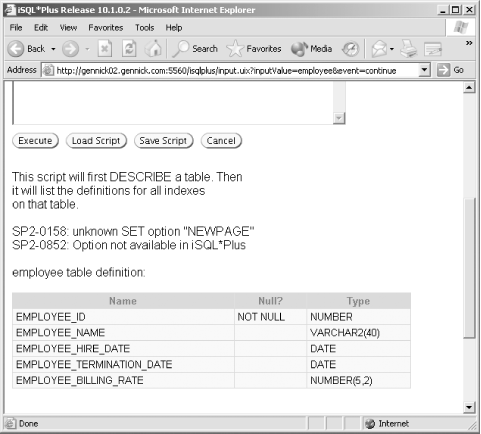Click the page scrollbar up arrow
Viewport: 481px width, 434px height.
point(469,88)
